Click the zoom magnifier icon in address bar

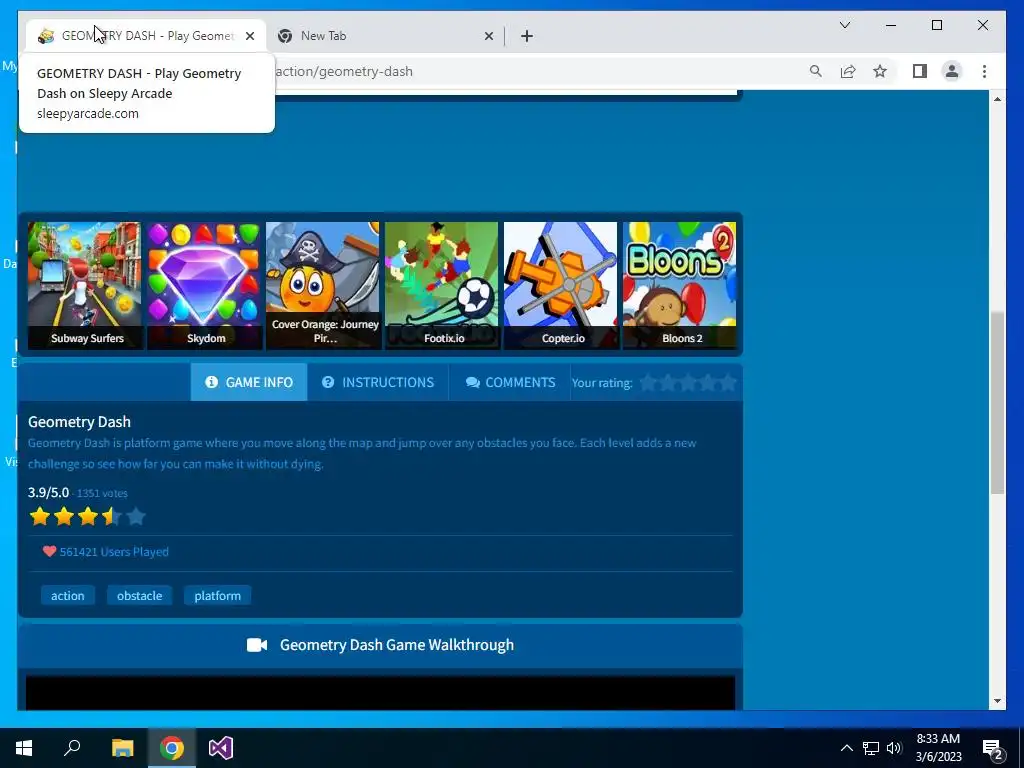pos(816,71)
